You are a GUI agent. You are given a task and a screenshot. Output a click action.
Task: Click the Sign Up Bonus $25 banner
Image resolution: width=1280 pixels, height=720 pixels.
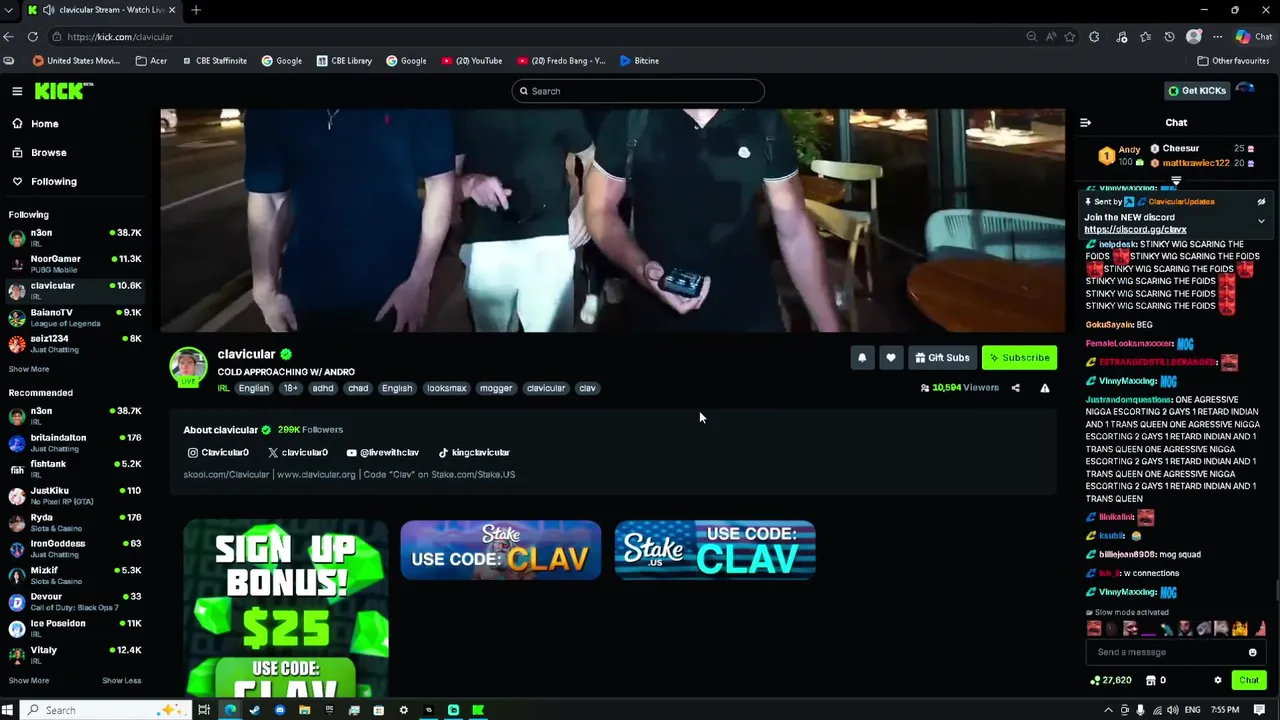click(285, 608)
